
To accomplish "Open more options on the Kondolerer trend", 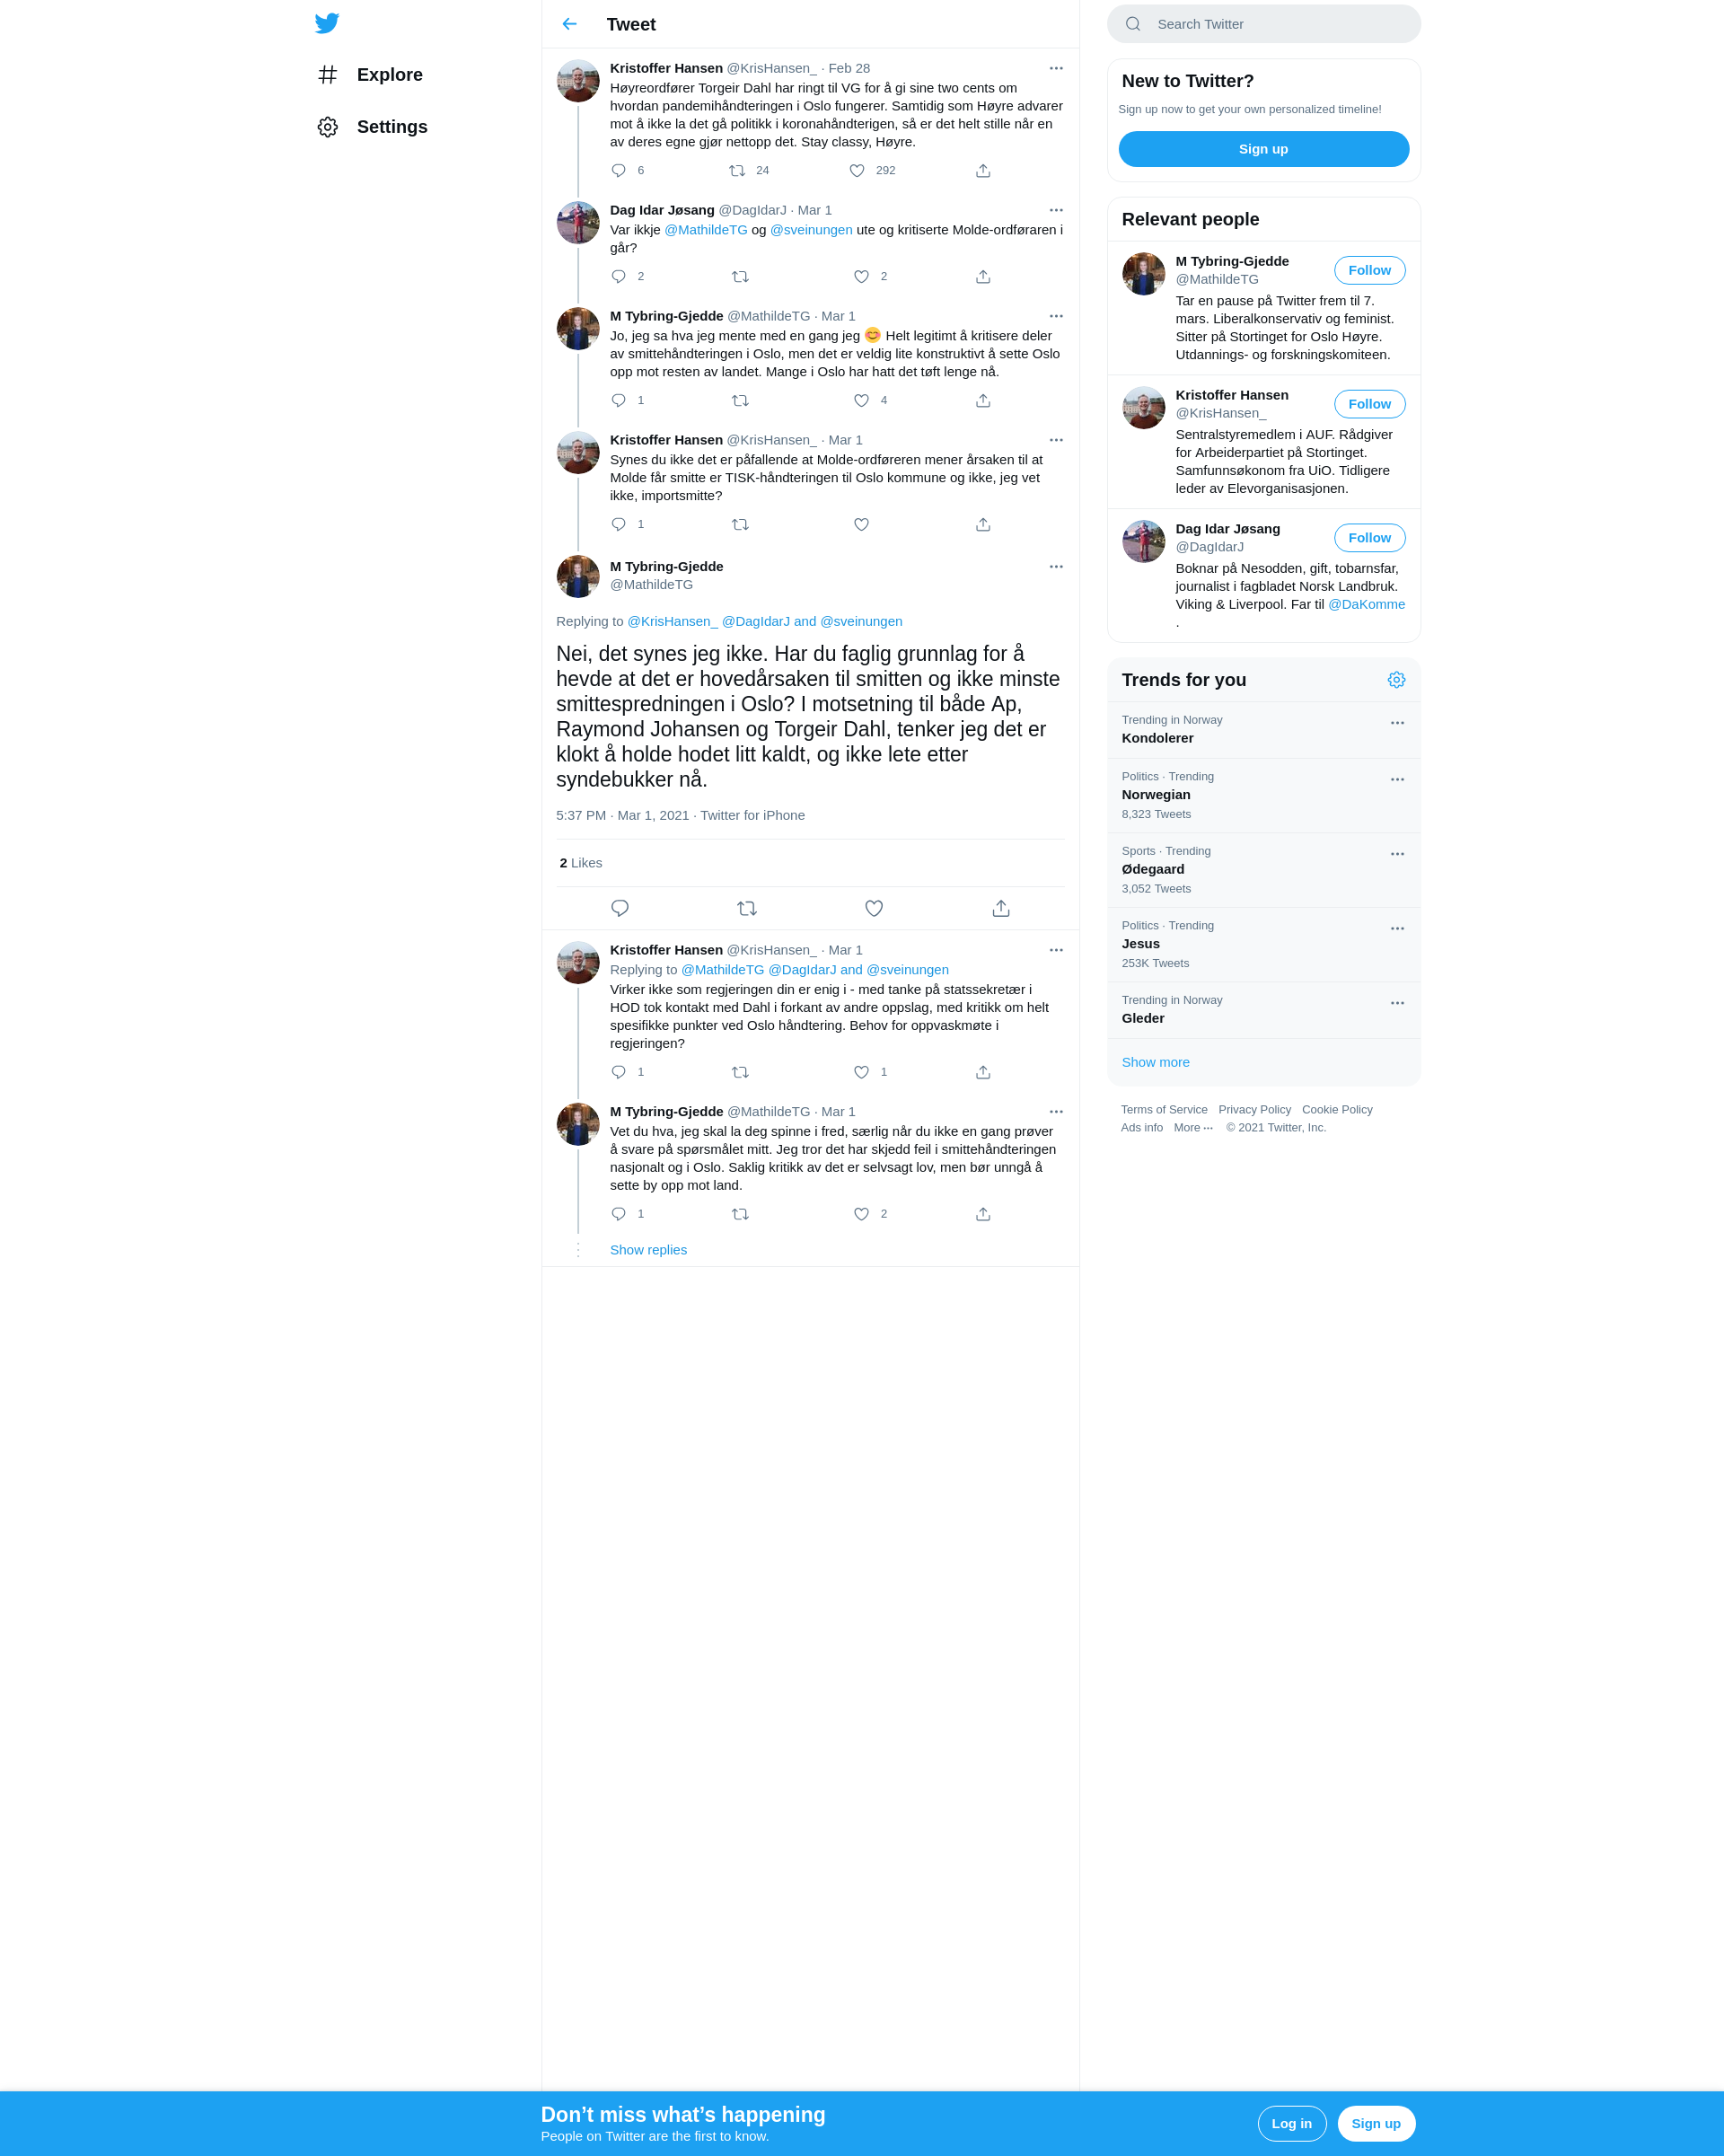I will [x=1397, y=723].
